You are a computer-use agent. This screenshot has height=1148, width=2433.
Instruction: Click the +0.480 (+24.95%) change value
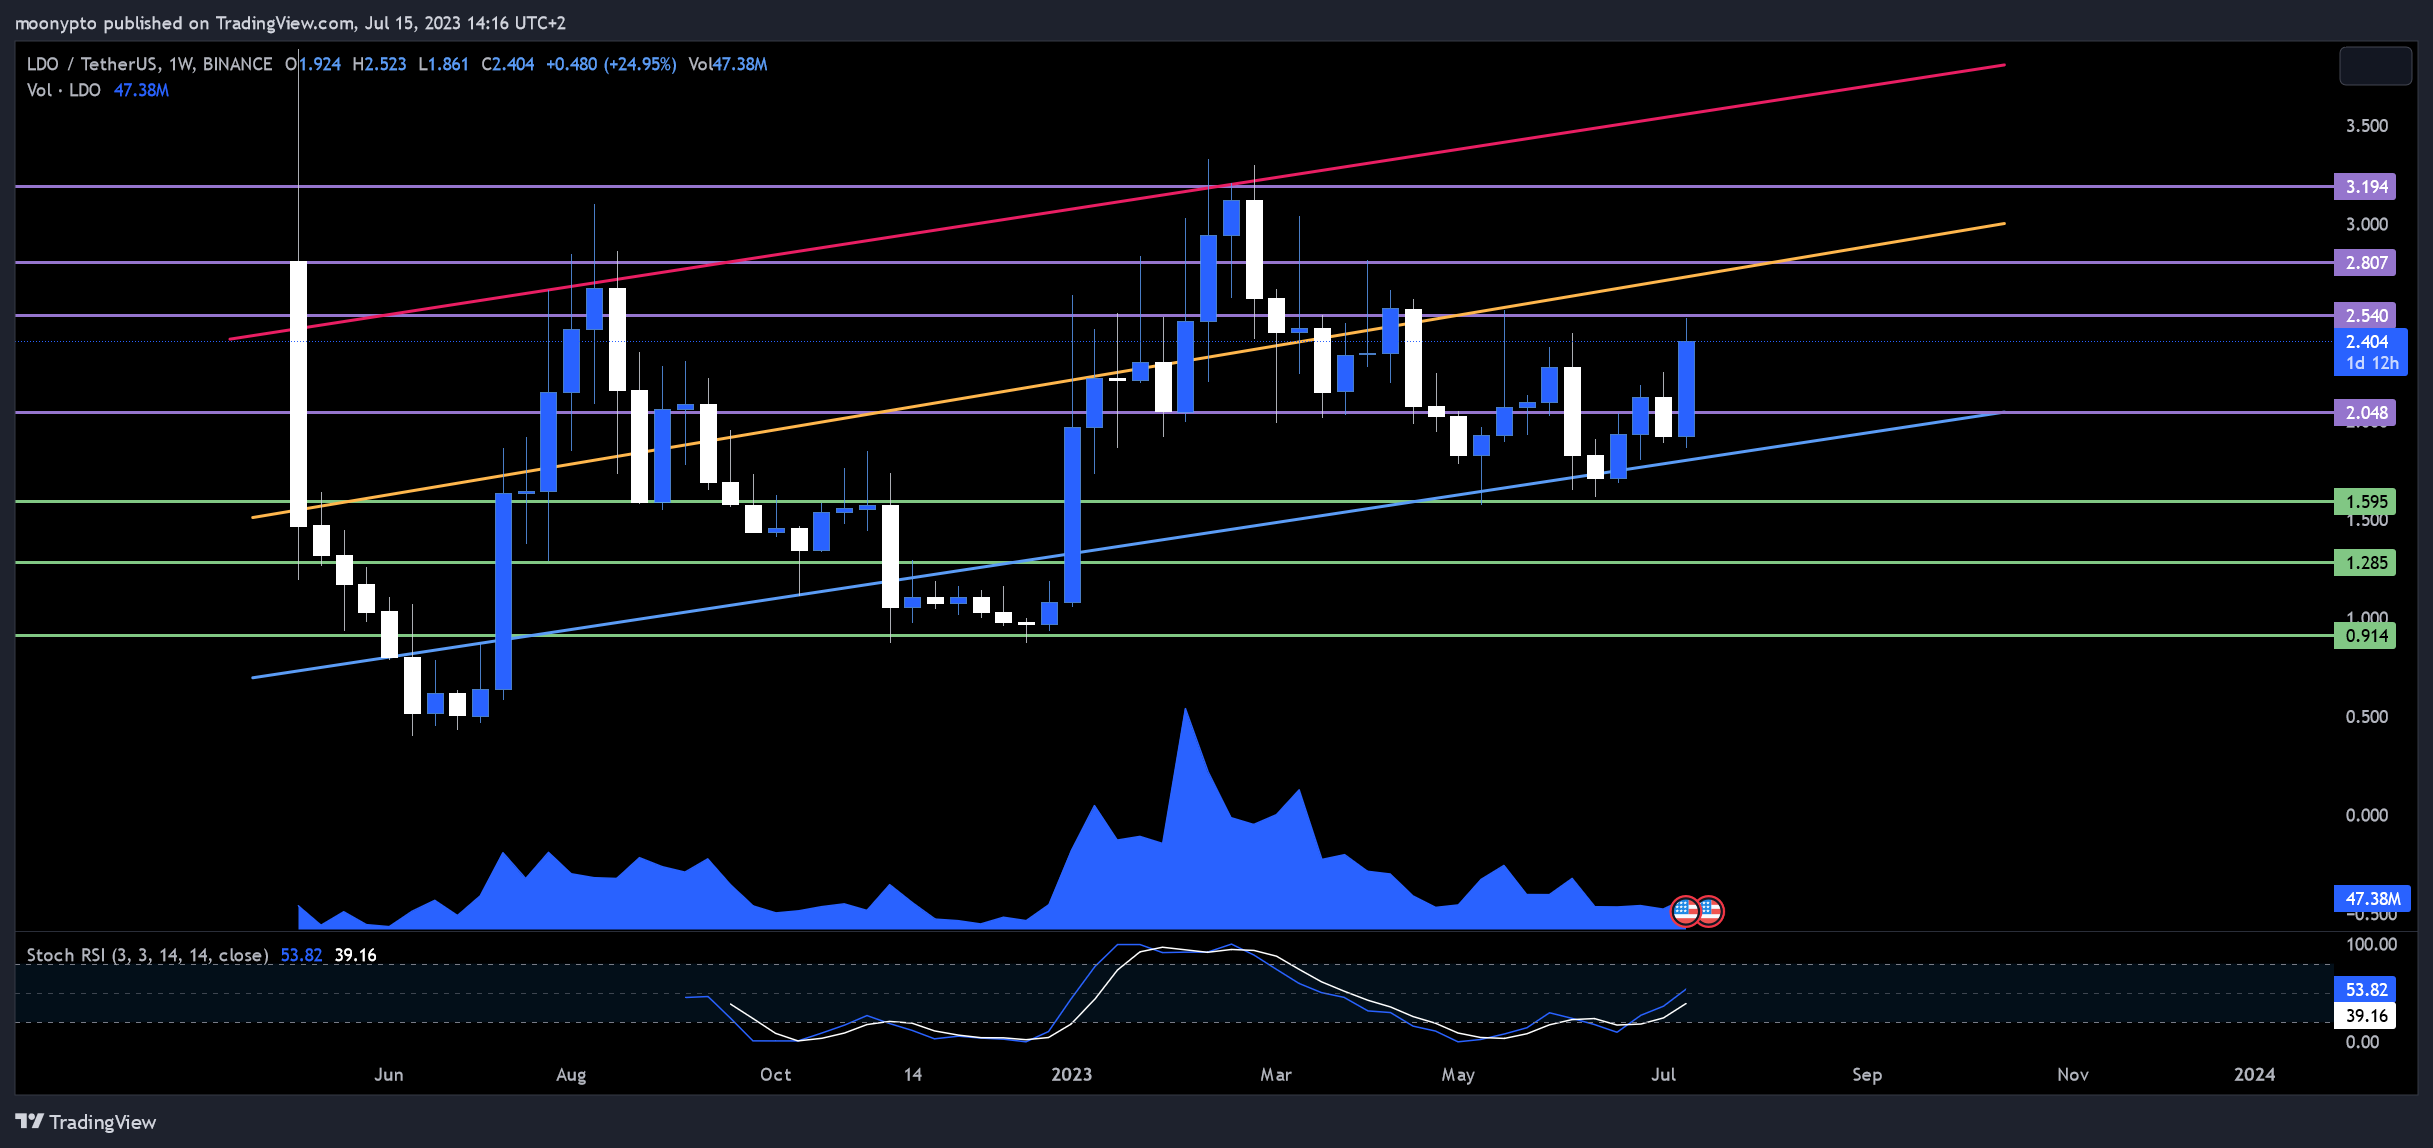tap(611, 64)
